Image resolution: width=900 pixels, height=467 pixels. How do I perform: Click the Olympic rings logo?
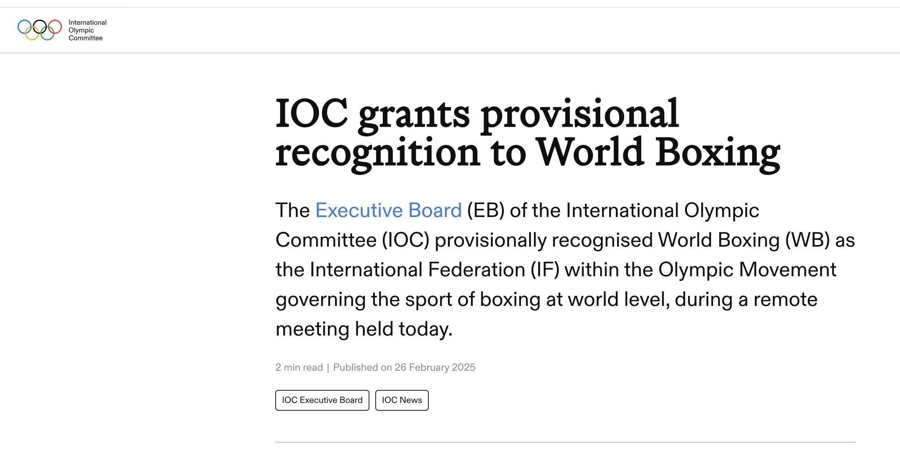pos(40,30)
